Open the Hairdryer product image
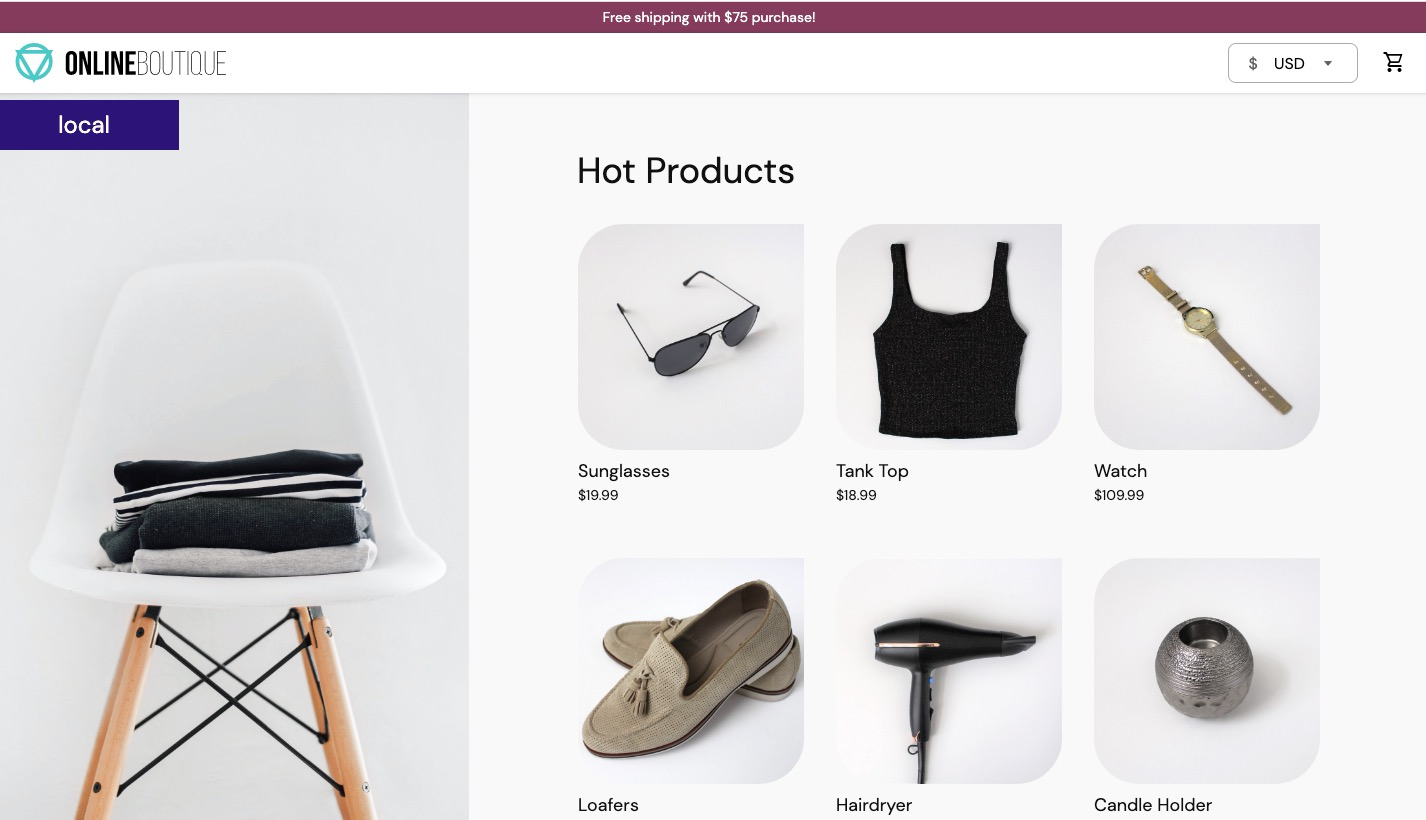Viewport: 1426px width, 820px height. point(949,671)
